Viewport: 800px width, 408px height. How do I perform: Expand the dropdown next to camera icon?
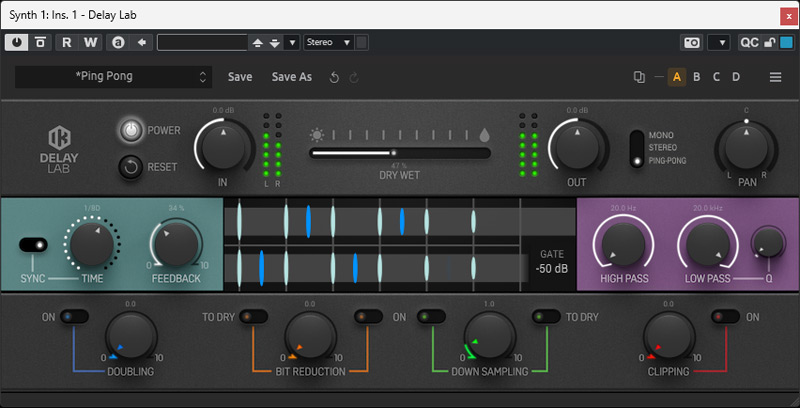[x=718, y=42]
